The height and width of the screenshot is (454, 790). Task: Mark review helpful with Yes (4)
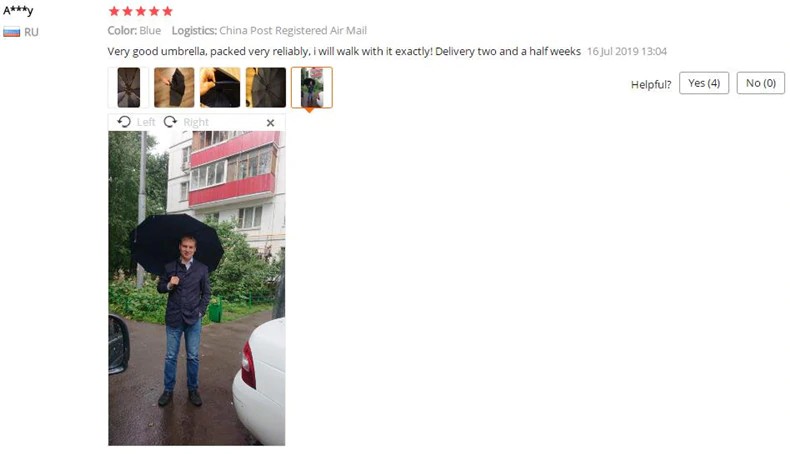(704, 83)
